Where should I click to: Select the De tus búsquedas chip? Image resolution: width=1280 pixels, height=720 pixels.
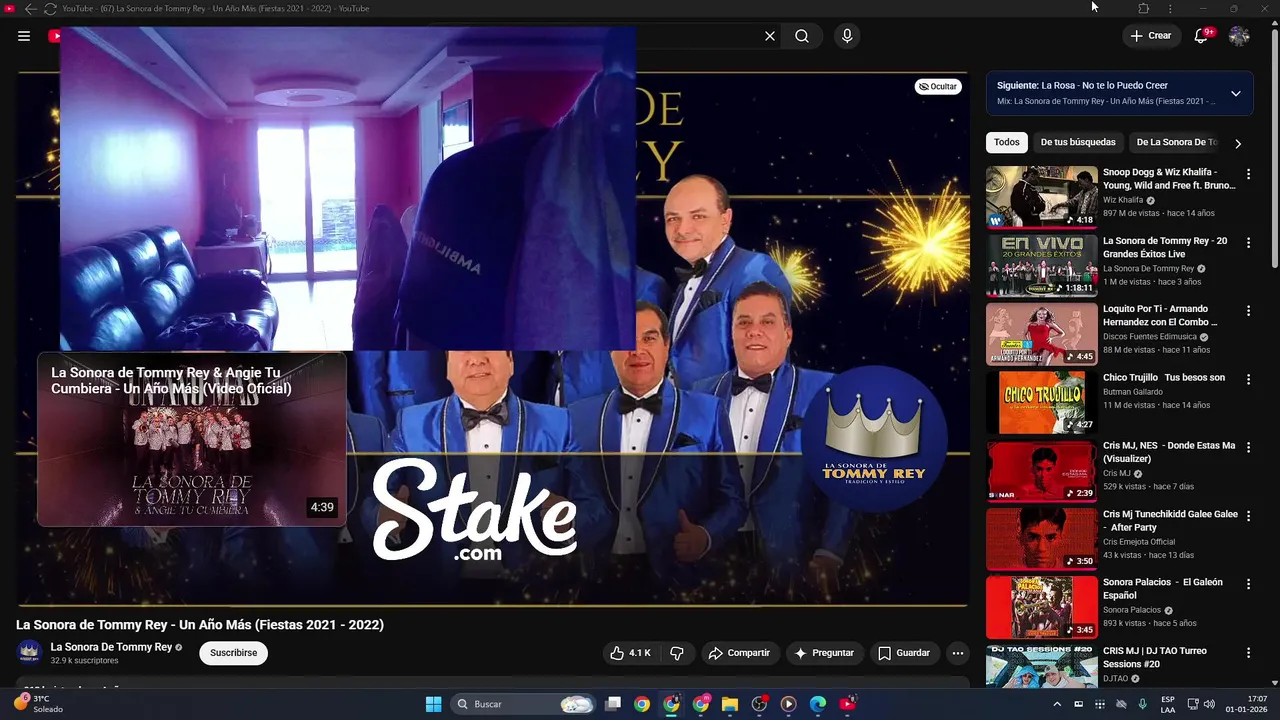pyautogui.click(x=1078, y=142)
